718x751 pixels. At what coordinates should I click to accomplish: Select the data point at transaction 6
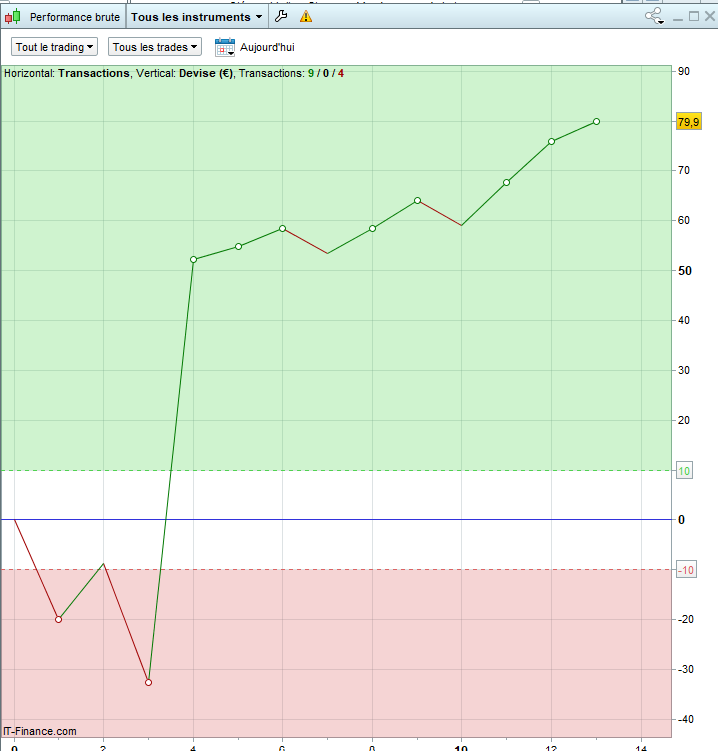(283, 228)
